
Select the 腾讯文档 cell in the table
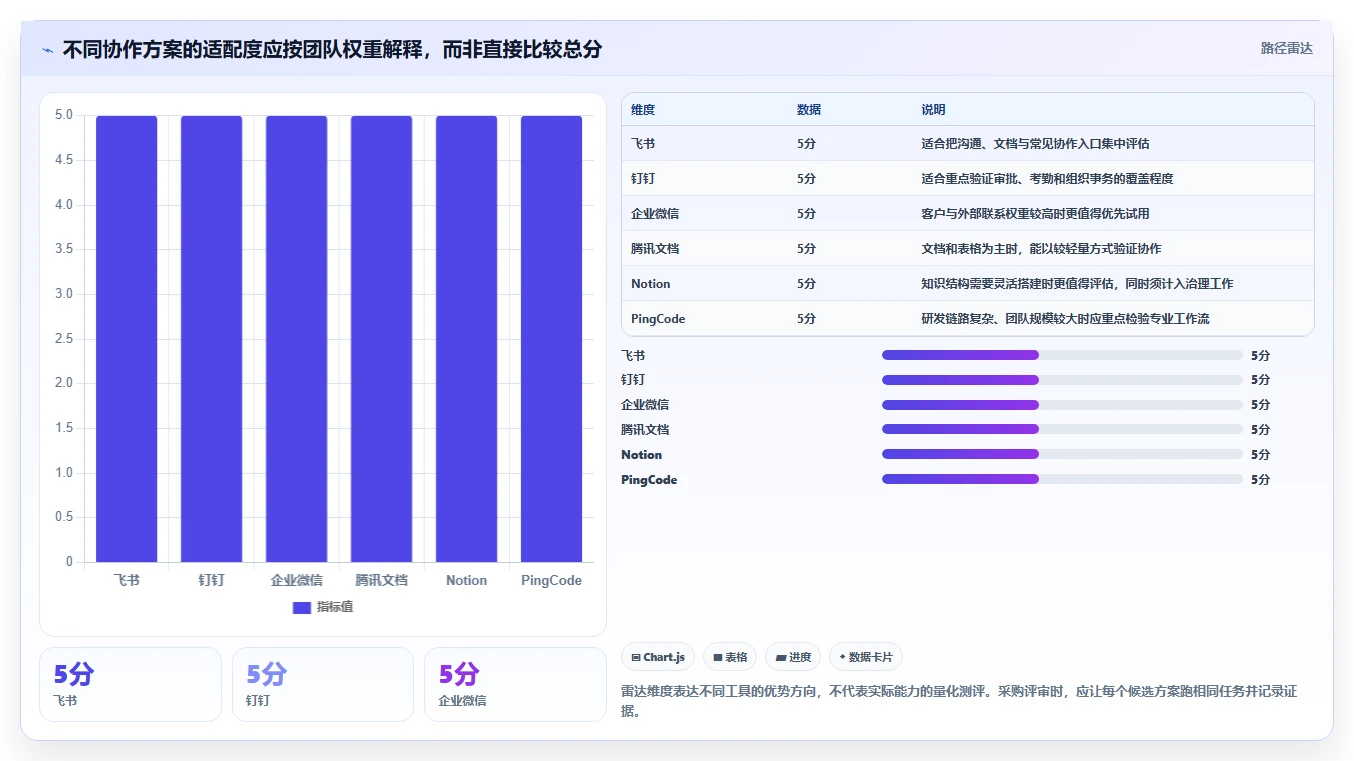click(655, 249)
